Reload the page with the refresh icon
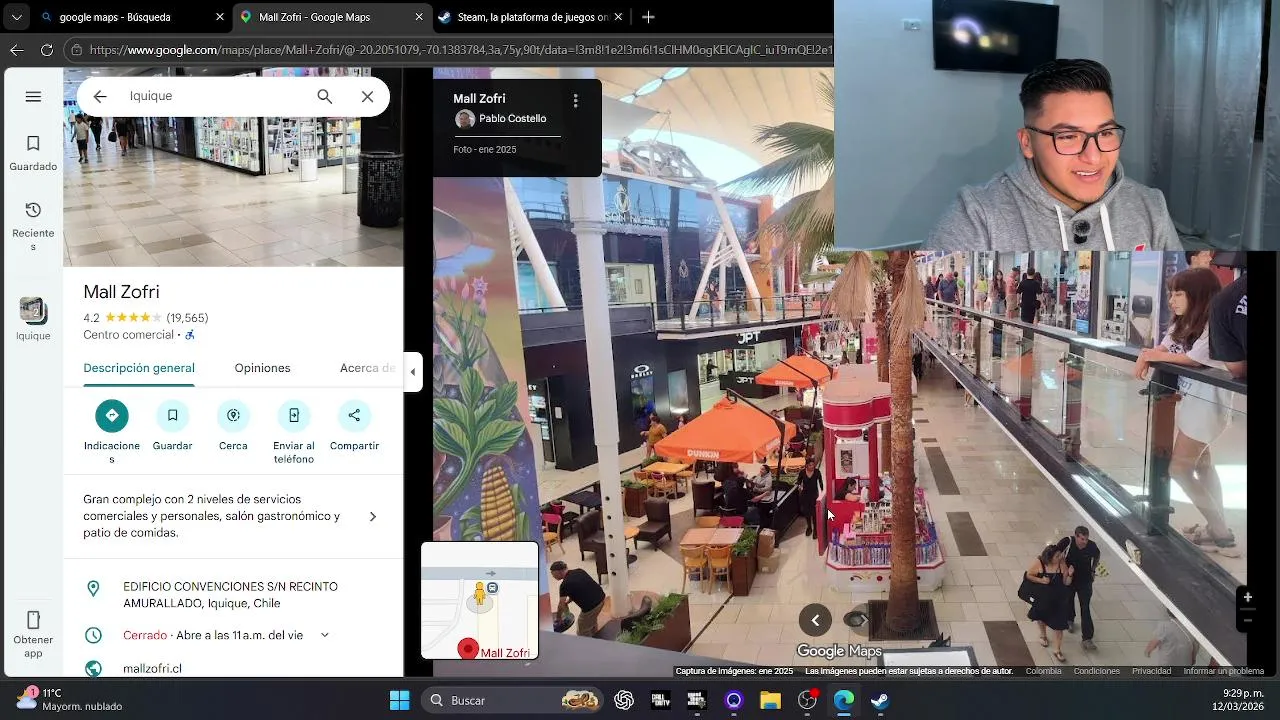This screenshot has height=720, width=1280. pyautogui.click(x=47, y=49)
